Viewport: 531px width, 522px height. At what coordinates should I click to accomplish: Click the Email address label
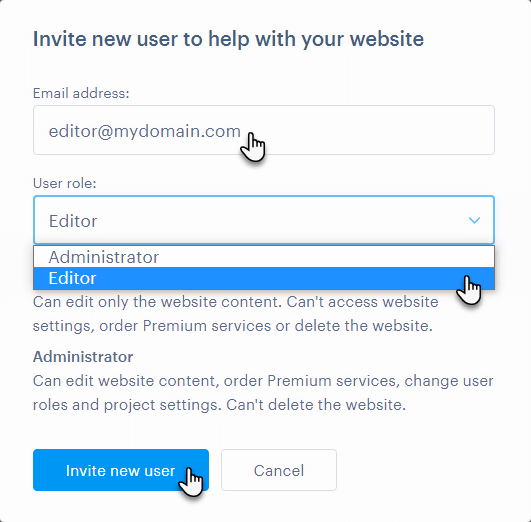[81, 93]
